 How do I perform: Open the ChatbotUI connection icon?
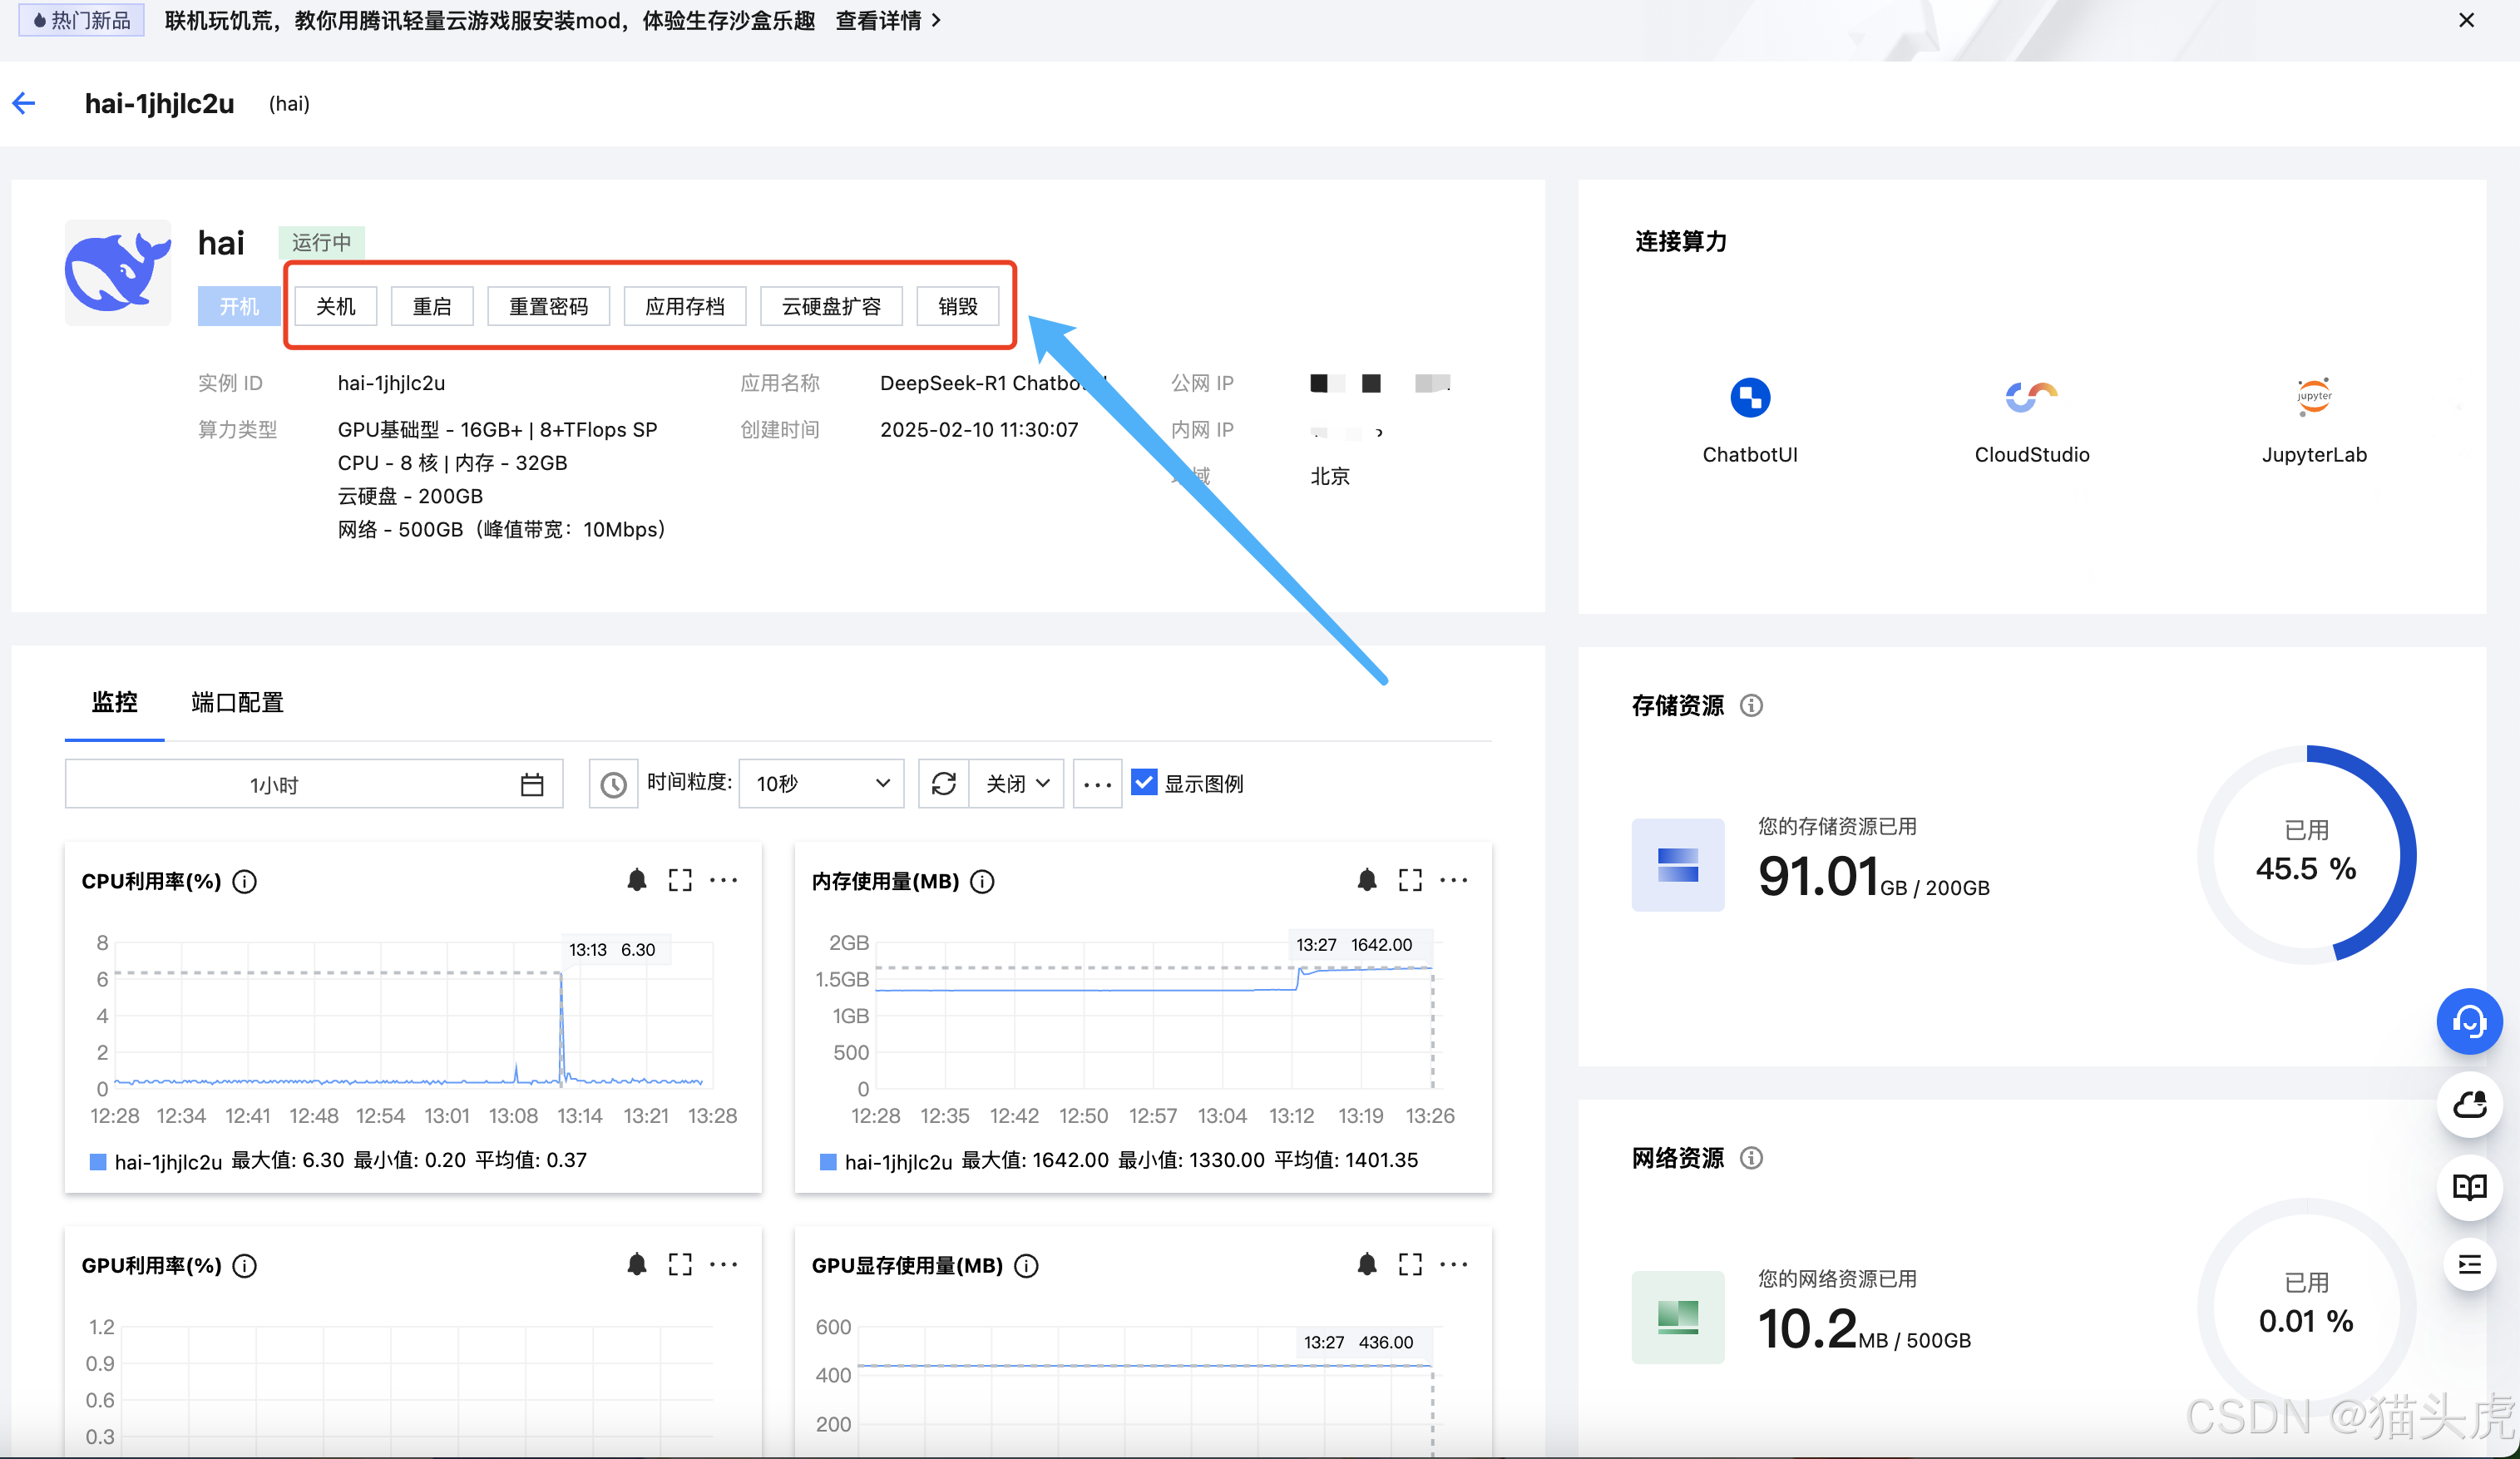1749,398
